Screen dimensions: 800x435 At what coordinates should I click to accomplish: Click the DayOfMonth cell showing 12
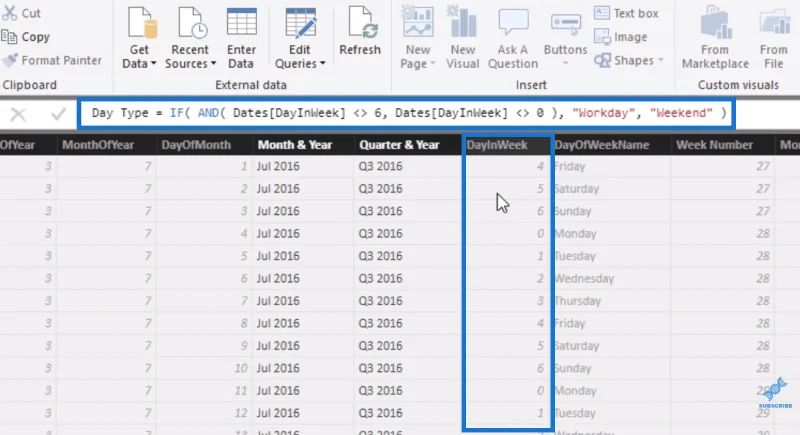[204, 413]
